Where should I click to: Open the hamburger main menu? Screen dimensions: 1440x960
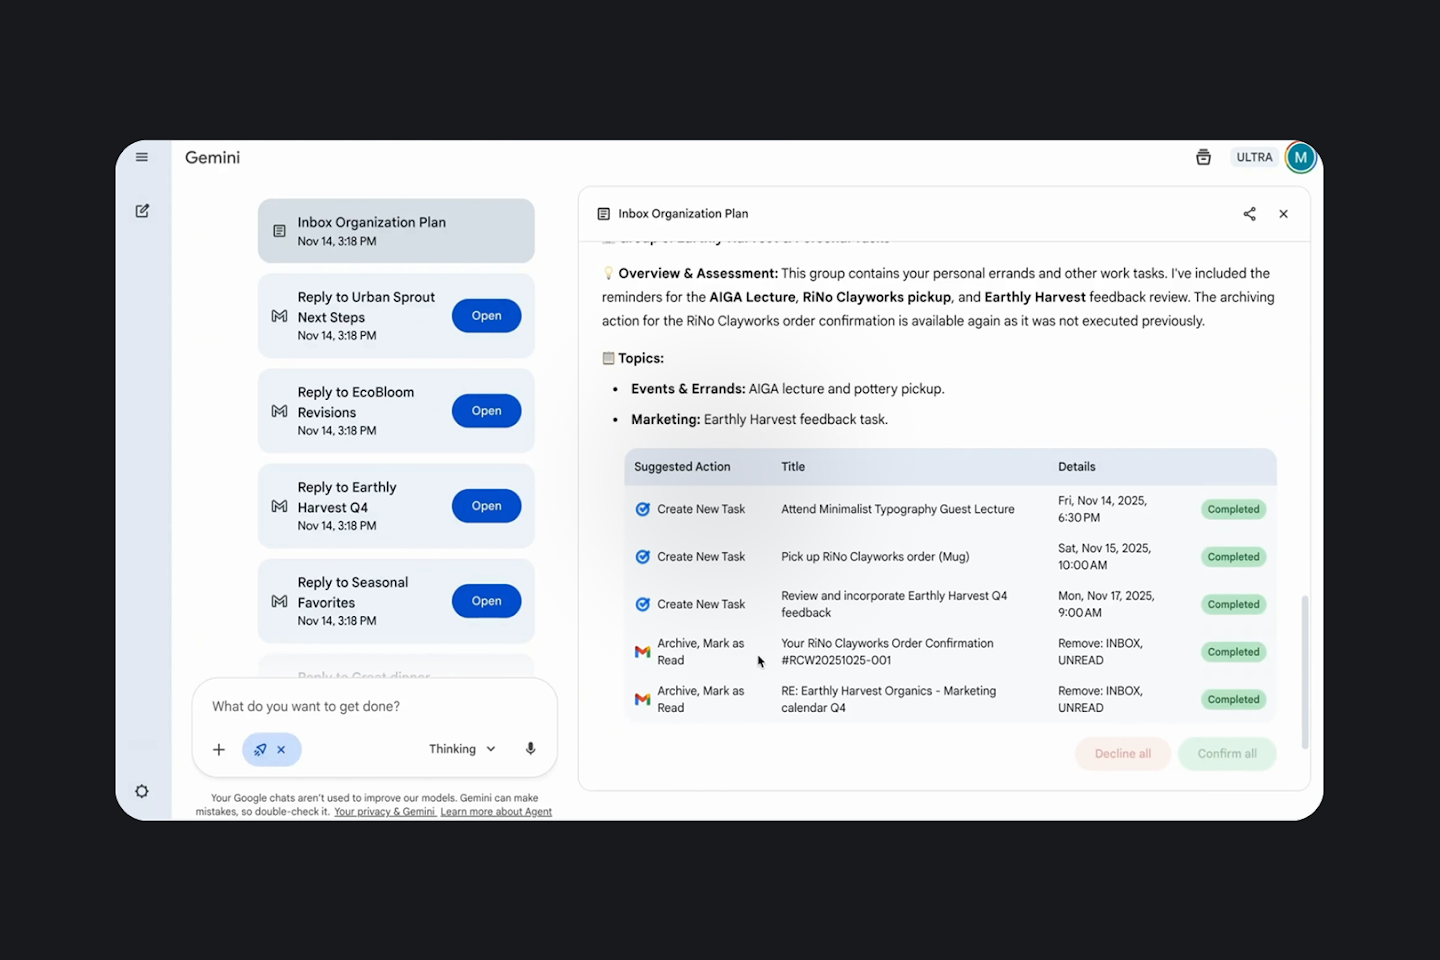click(x=142, y=157)
